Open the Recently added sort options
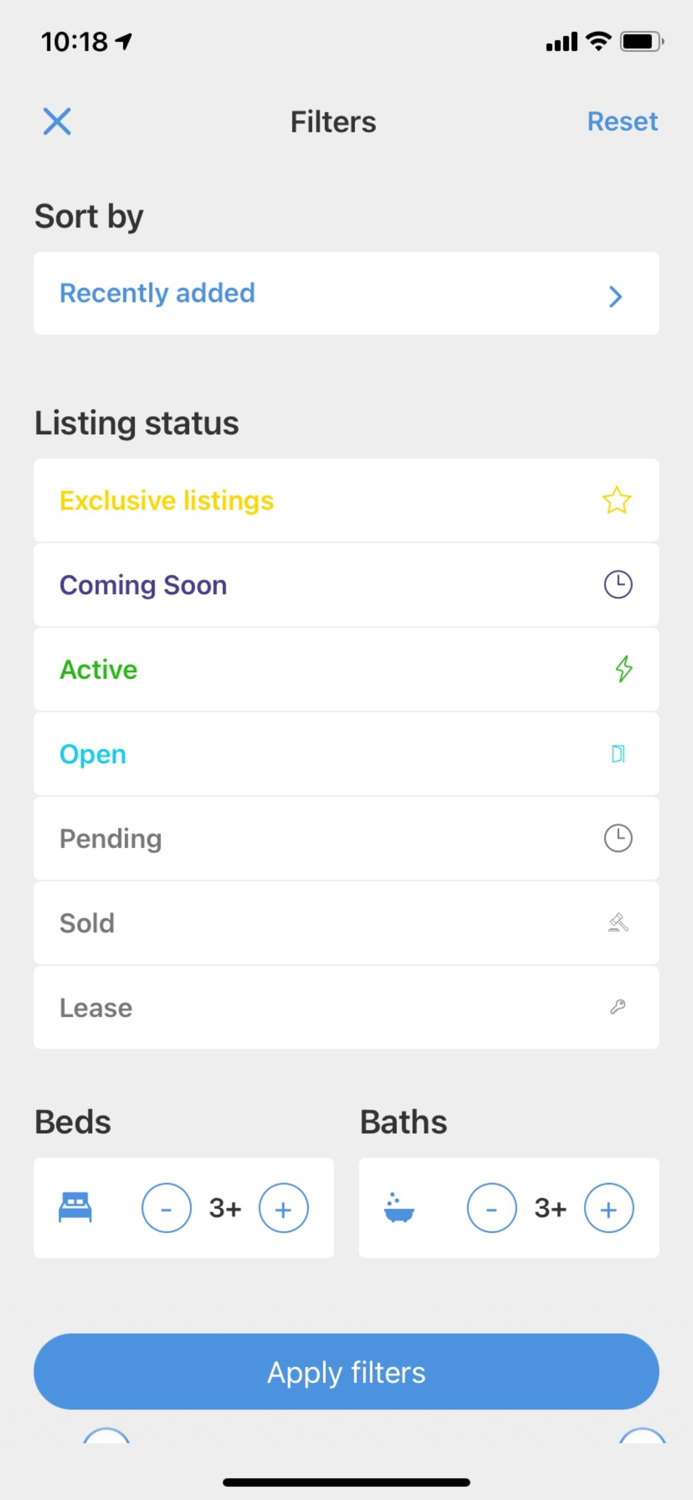The height and width of the screenshot is (1500, 693). pyautogui.click(x=157, y=293)
